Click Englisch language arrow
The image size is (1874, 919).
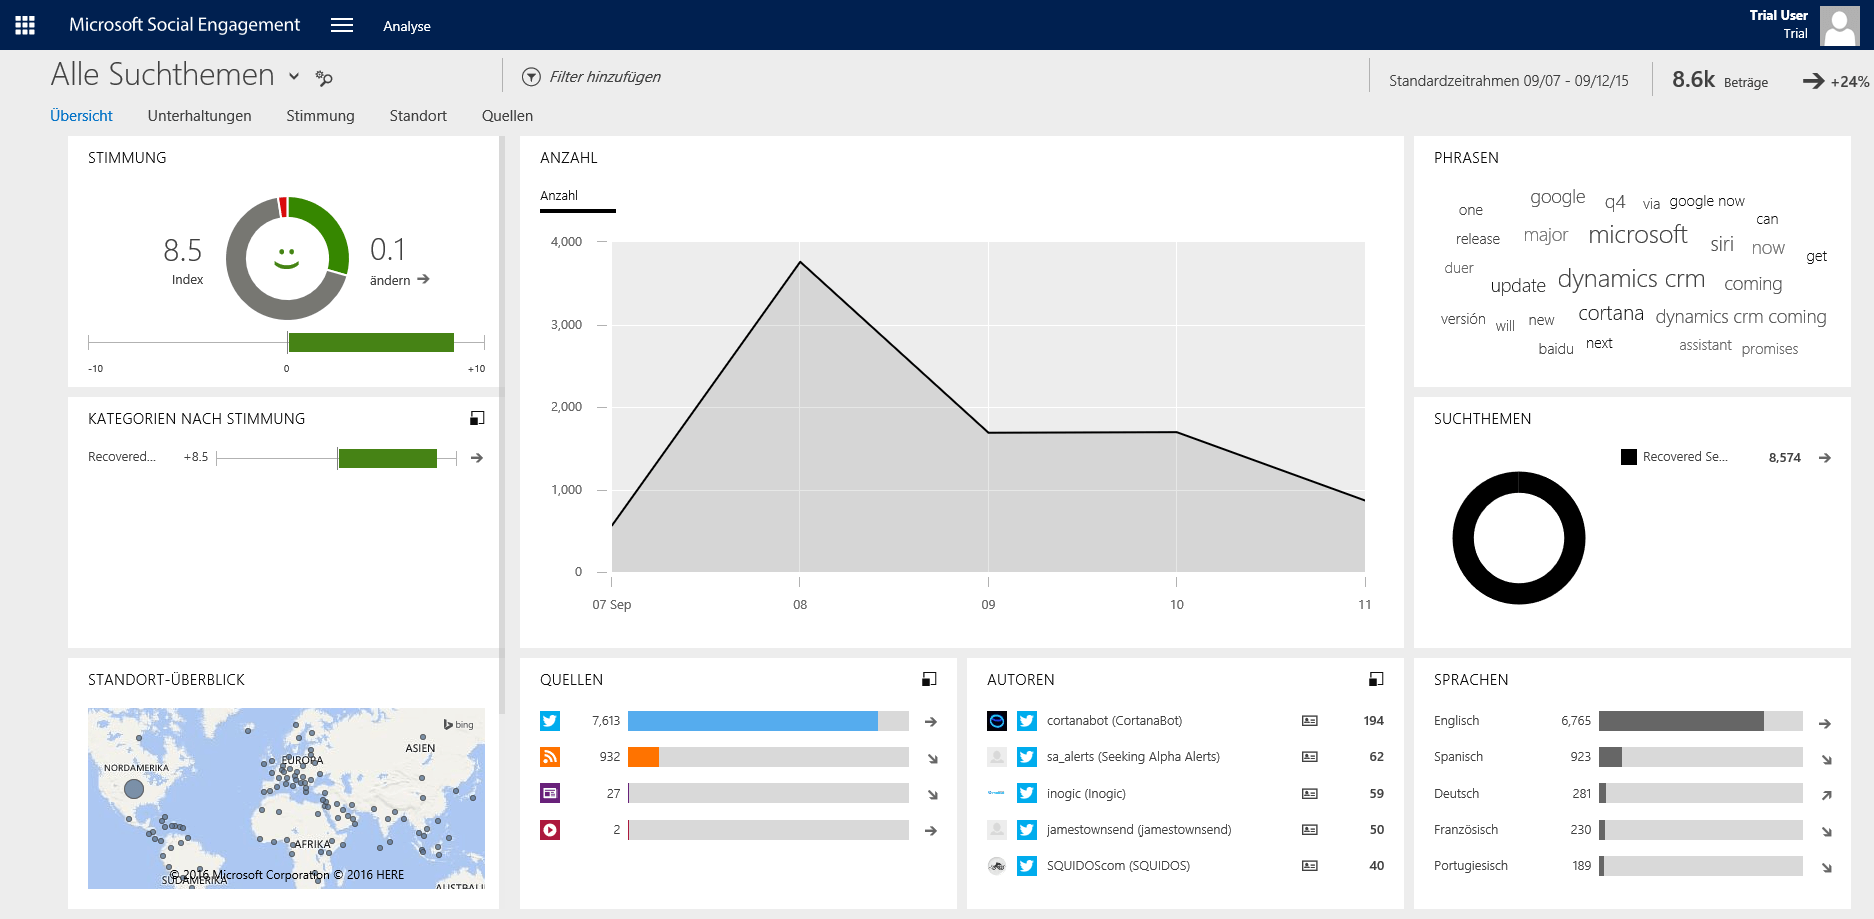(x=1825, y=724)
